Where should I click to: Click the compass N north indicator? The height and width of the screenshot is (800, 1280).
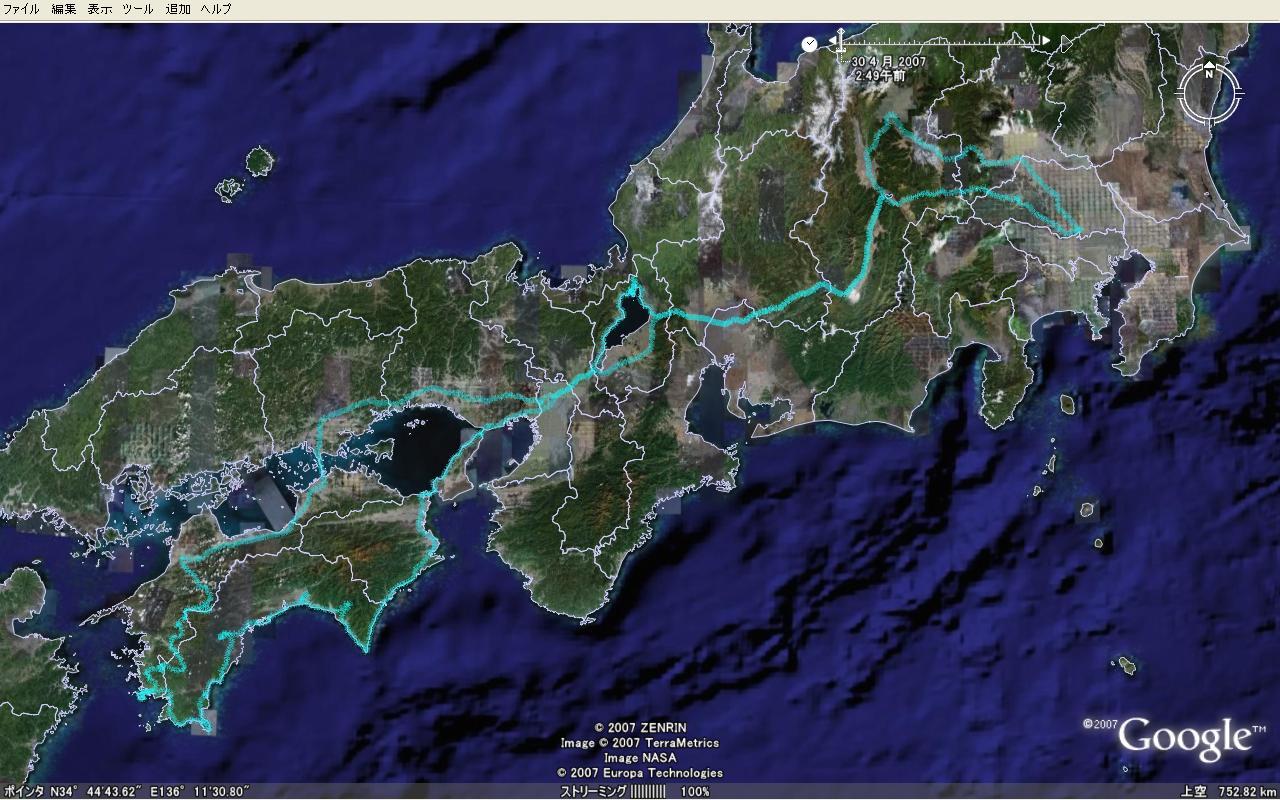point(1209,71)
